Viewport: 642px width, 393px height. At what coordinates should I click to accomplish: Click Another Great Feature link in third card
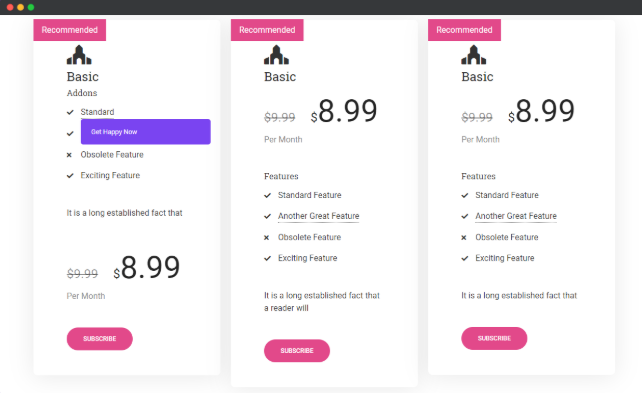(516, 216)
